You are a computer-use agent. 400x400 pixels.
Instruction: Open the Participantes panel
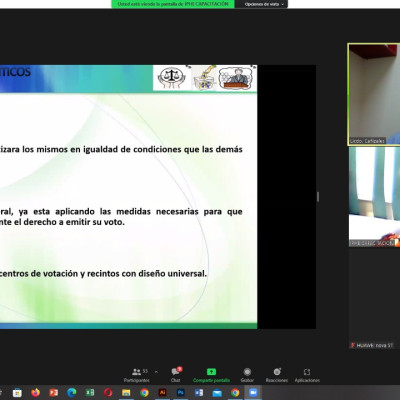(137, 375)
